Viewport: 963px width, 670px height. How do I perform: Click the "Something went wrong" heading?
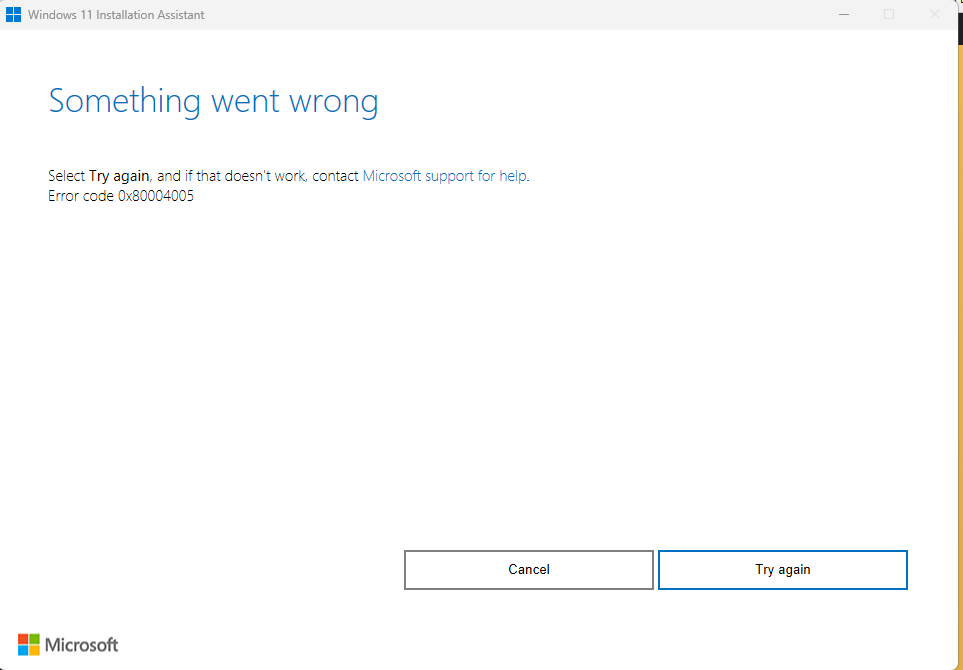[x=213, y=101]
